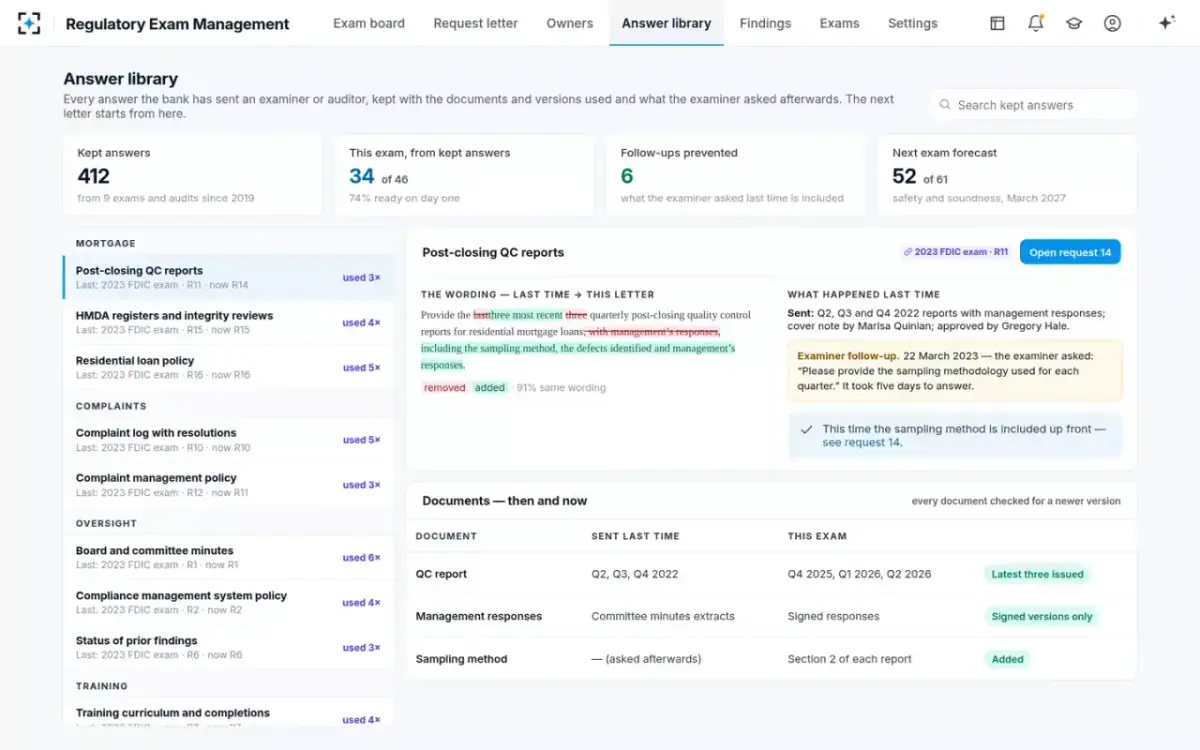Open the layout panel icon

997,23
